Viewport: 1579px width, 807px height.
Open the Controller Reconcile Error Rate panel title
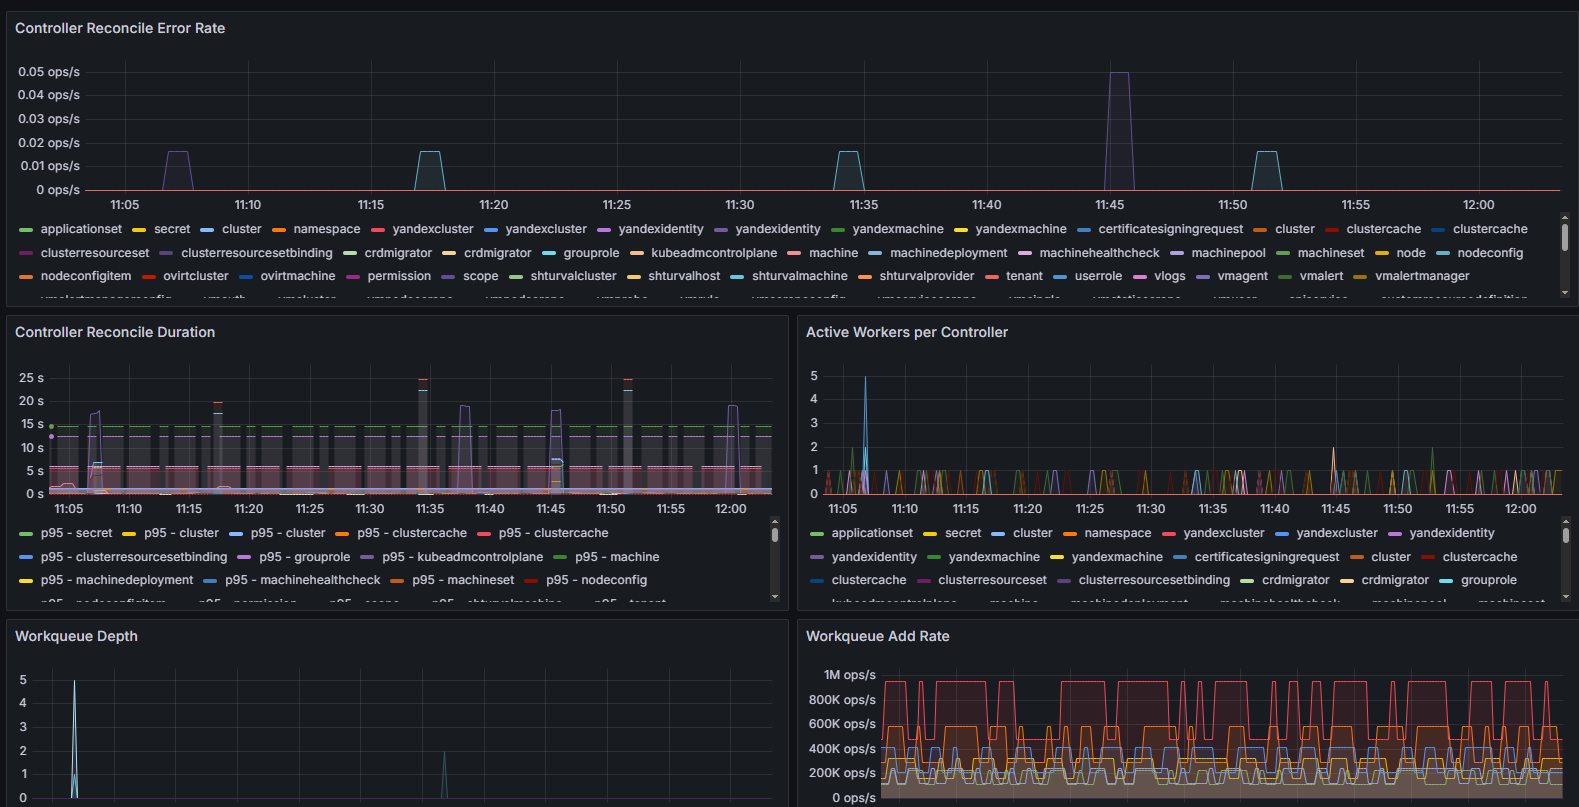(x=120, y=28)
